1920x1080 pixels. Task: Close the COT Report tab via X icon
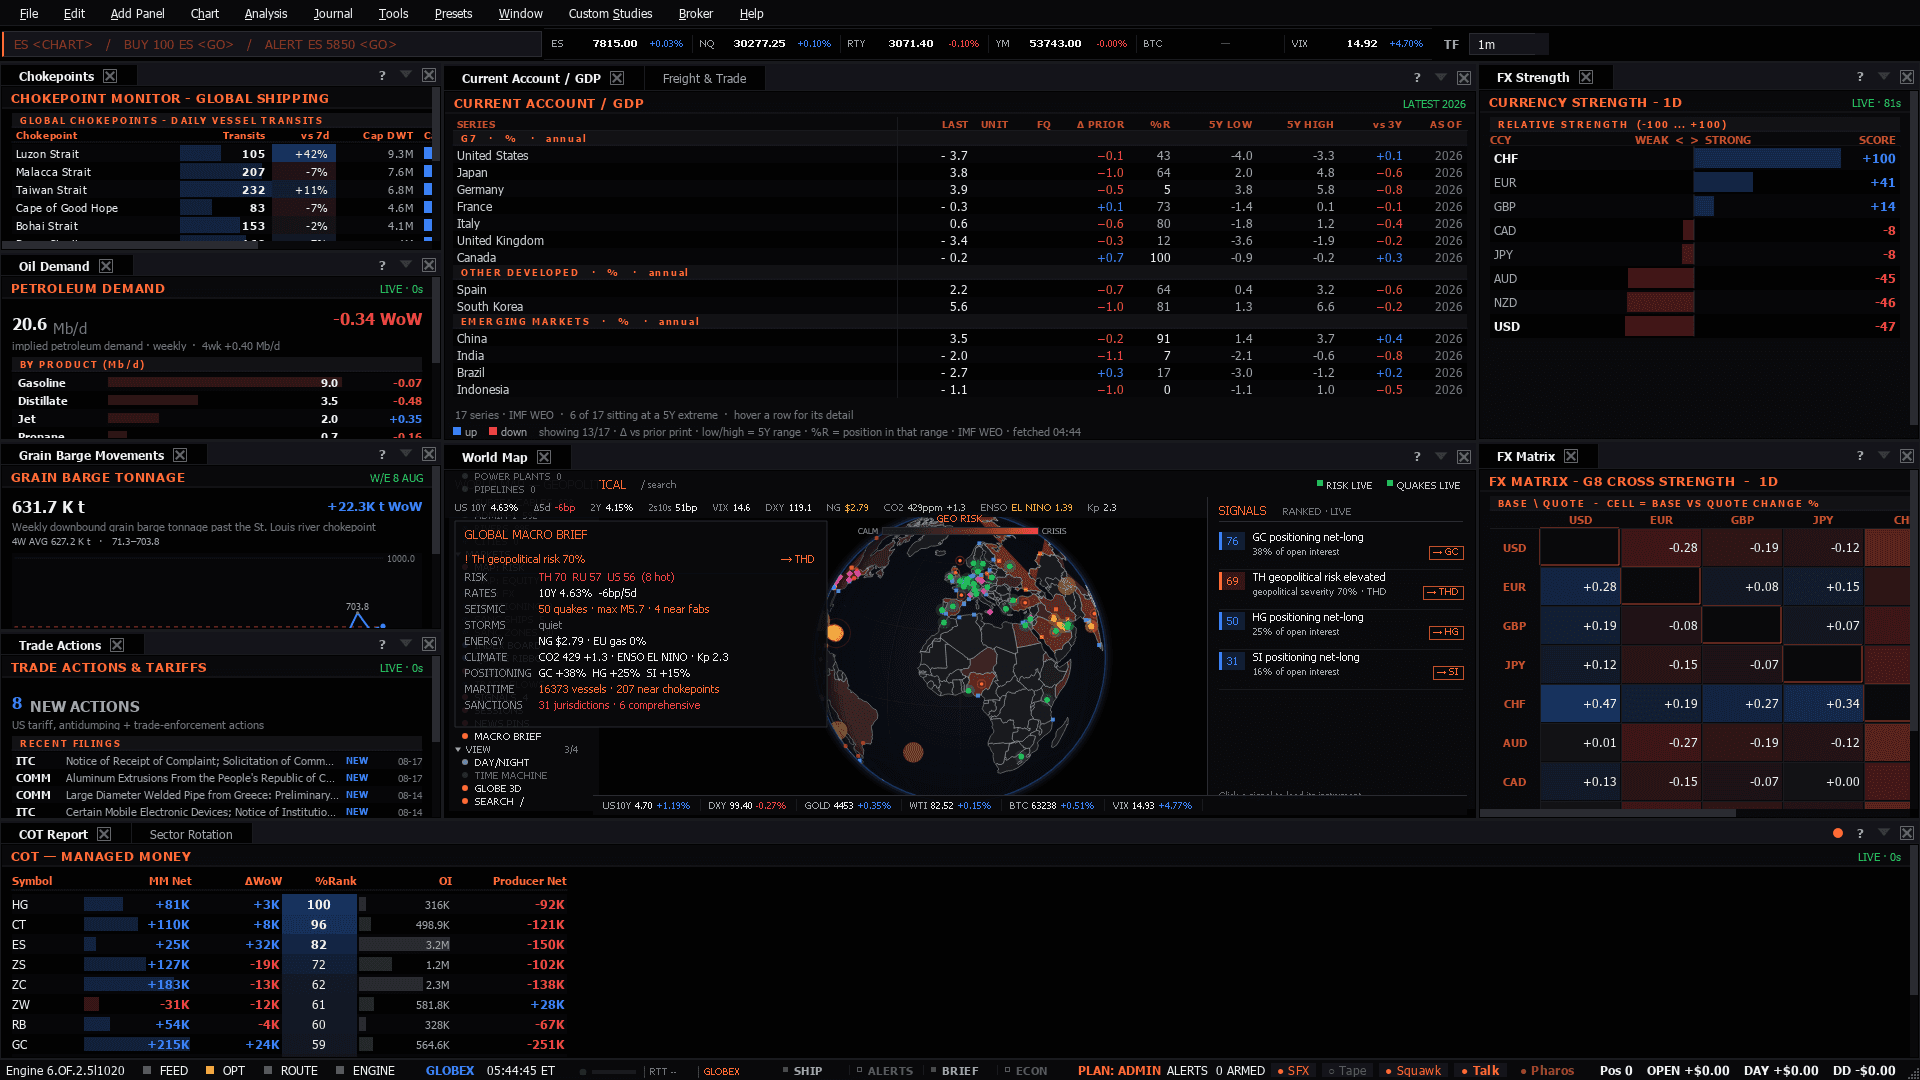coord(104,834)
